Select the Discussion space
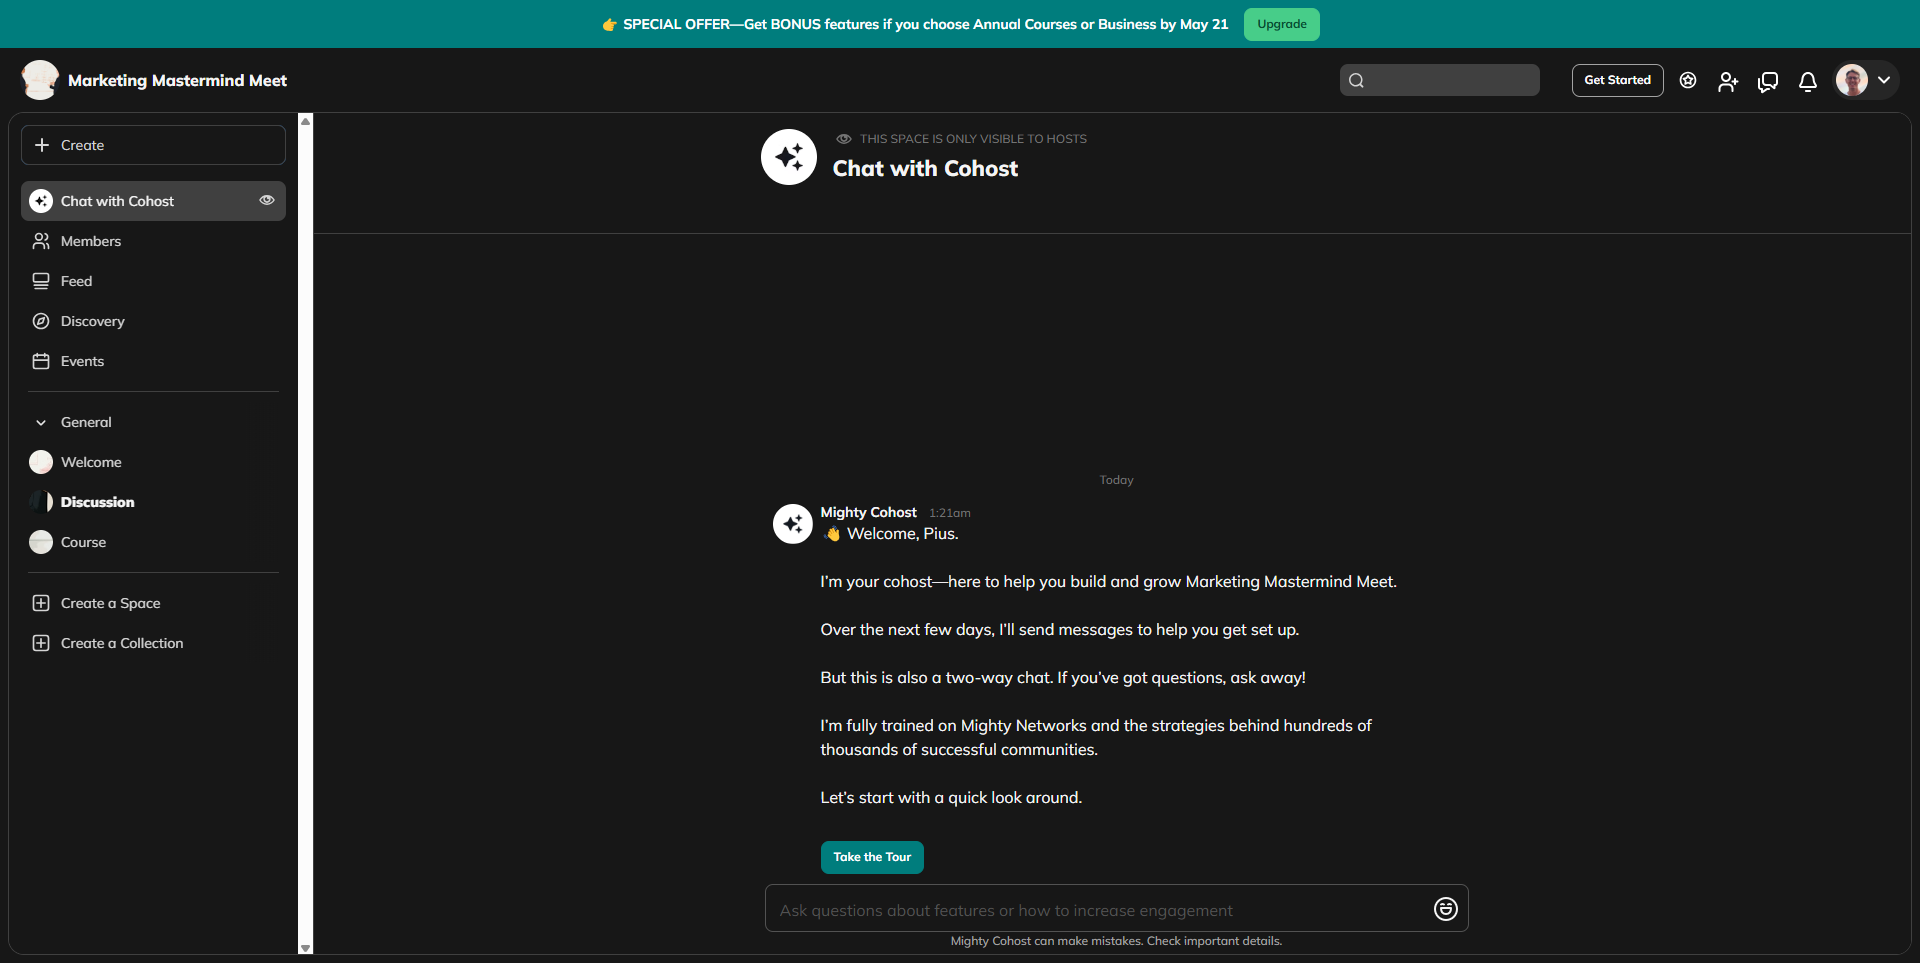This screenshot has width=1920, height=963. click(x=97, y=502)
